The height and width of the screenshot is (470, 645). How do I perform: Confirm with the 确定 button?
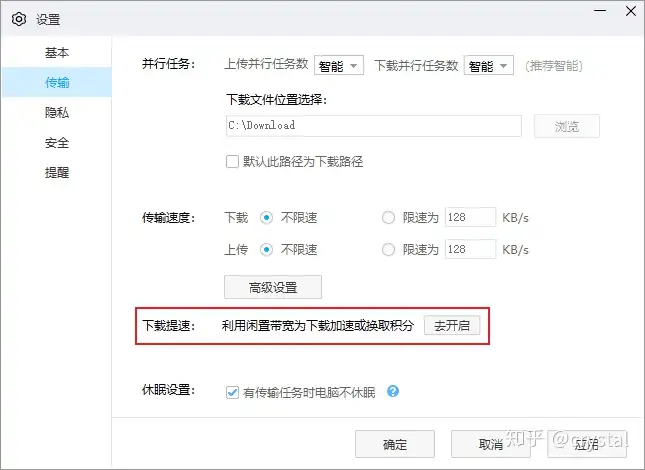(395, 444)
